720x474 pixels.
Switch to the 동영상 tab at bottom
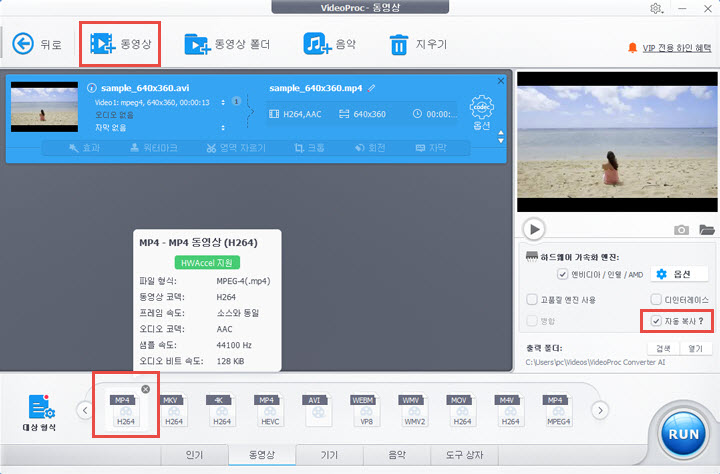(262, 455)
